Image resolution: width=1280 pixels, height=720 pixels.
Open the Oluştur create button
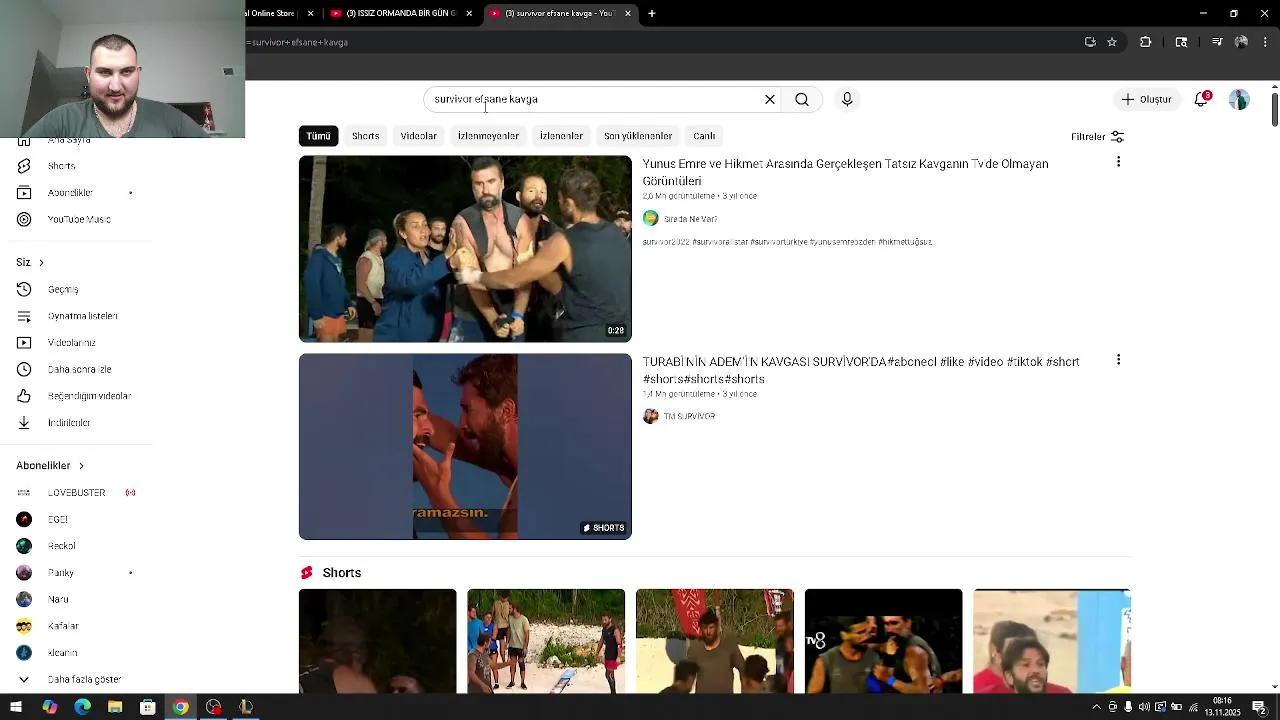click(1146, 99)
